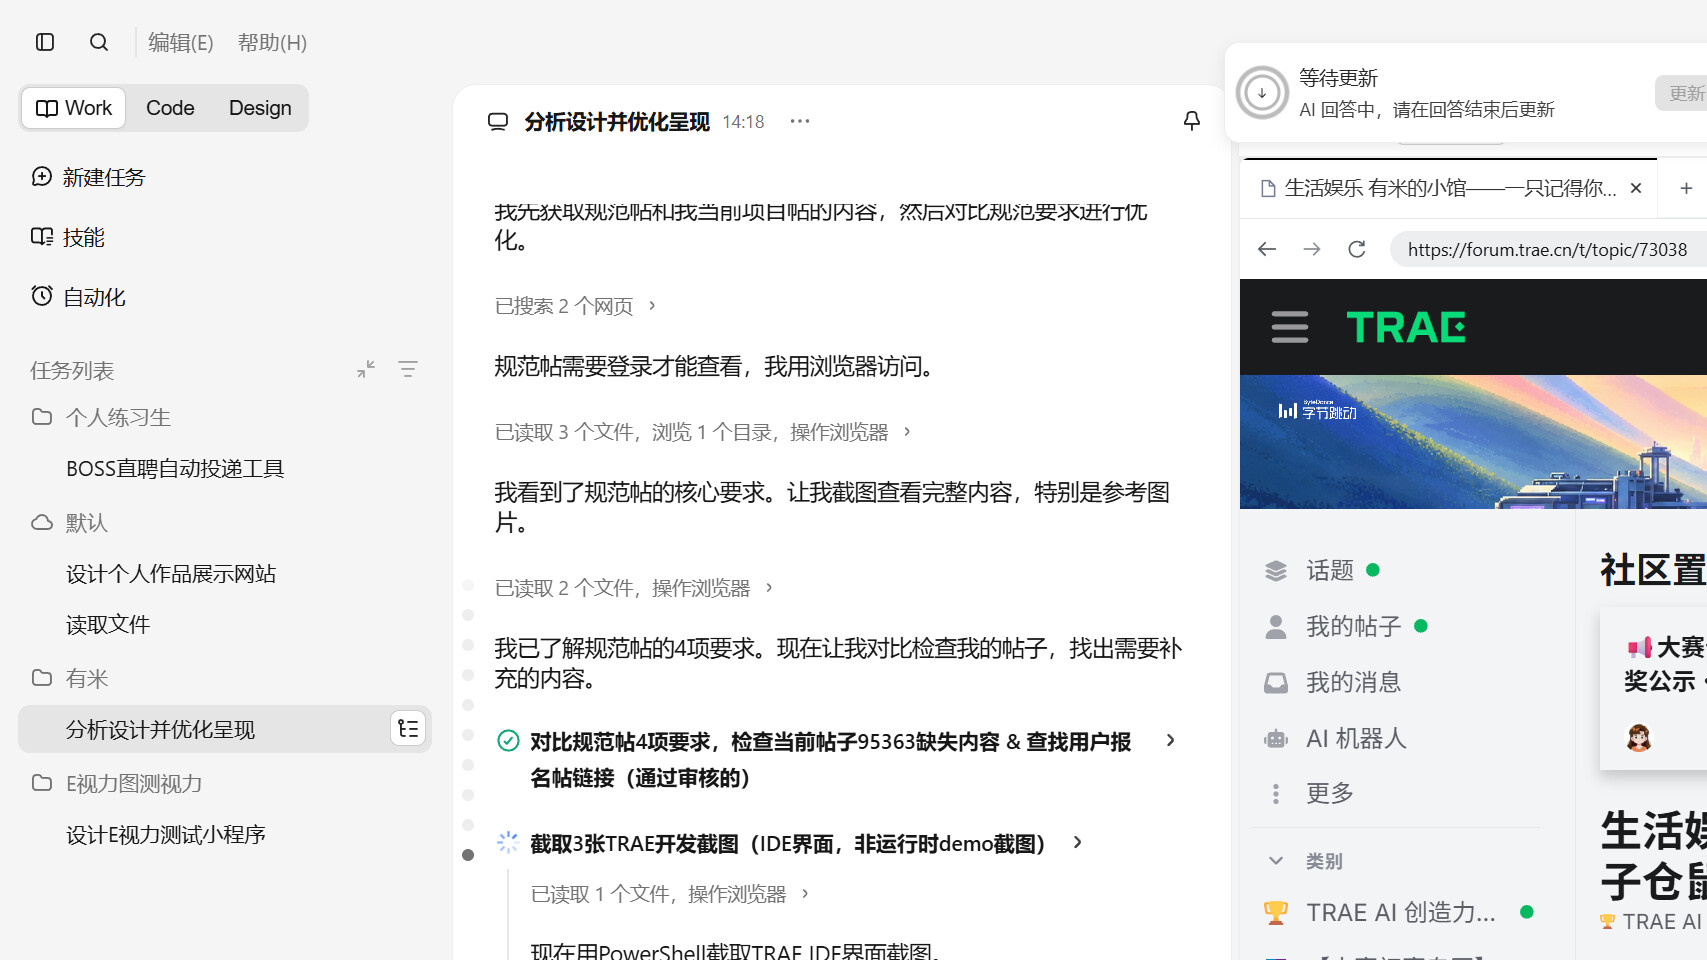Select the 生活娱乐 有米的小馆 browser tab
1707x960 pixels.
(x=1448, y=188)
